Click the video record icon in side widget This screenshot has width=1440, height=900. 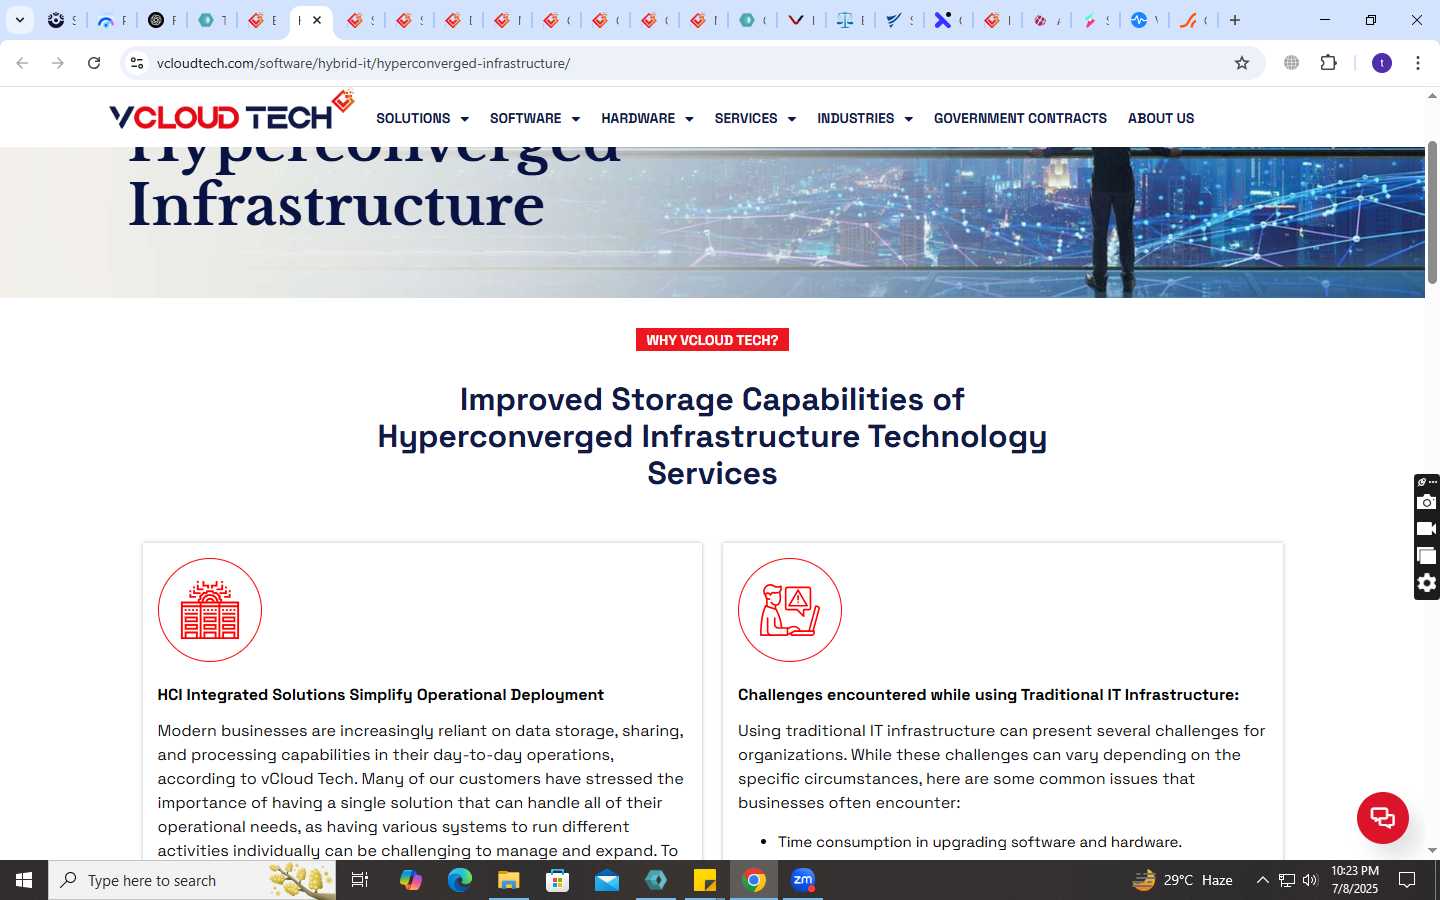click(1427, 529)
